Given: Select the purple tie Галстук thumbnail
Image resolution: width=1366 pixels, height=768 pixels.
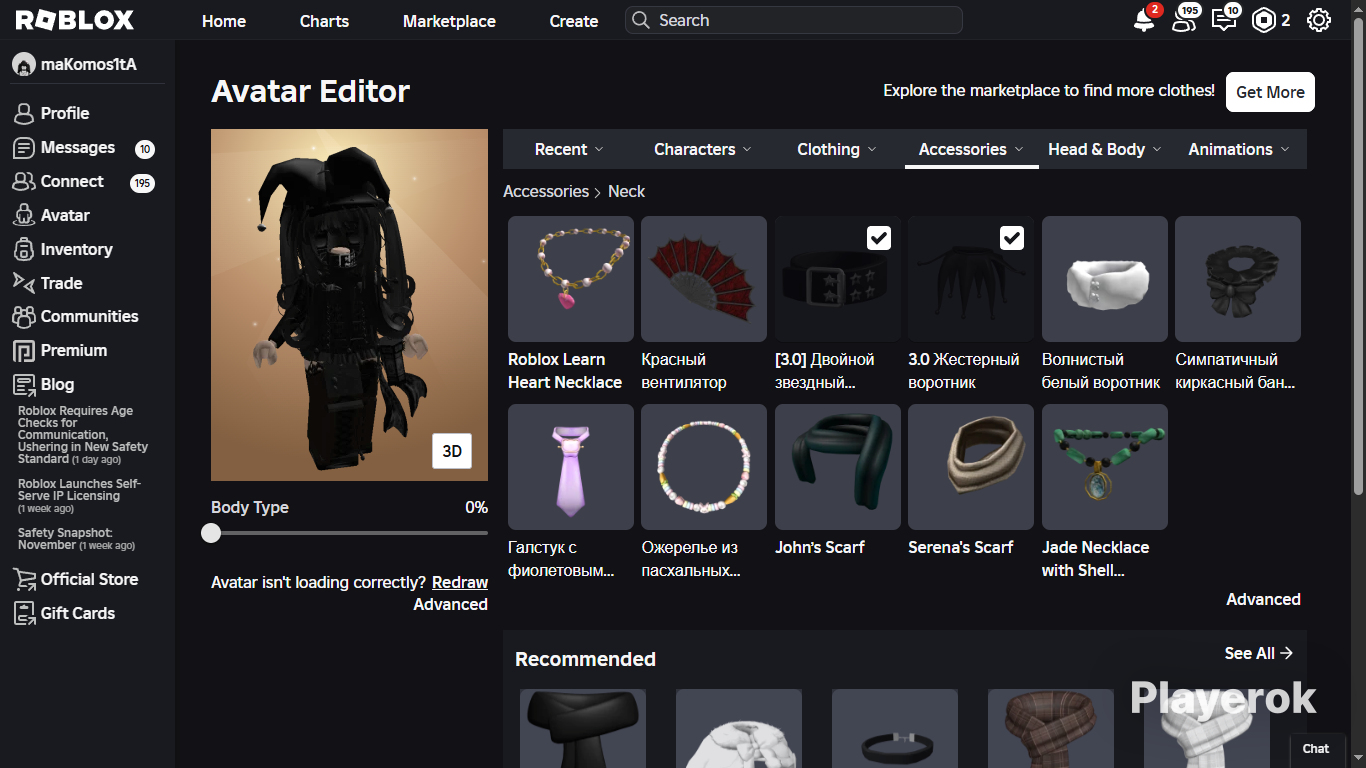Looking at the screenshot, I should [571, 467].
